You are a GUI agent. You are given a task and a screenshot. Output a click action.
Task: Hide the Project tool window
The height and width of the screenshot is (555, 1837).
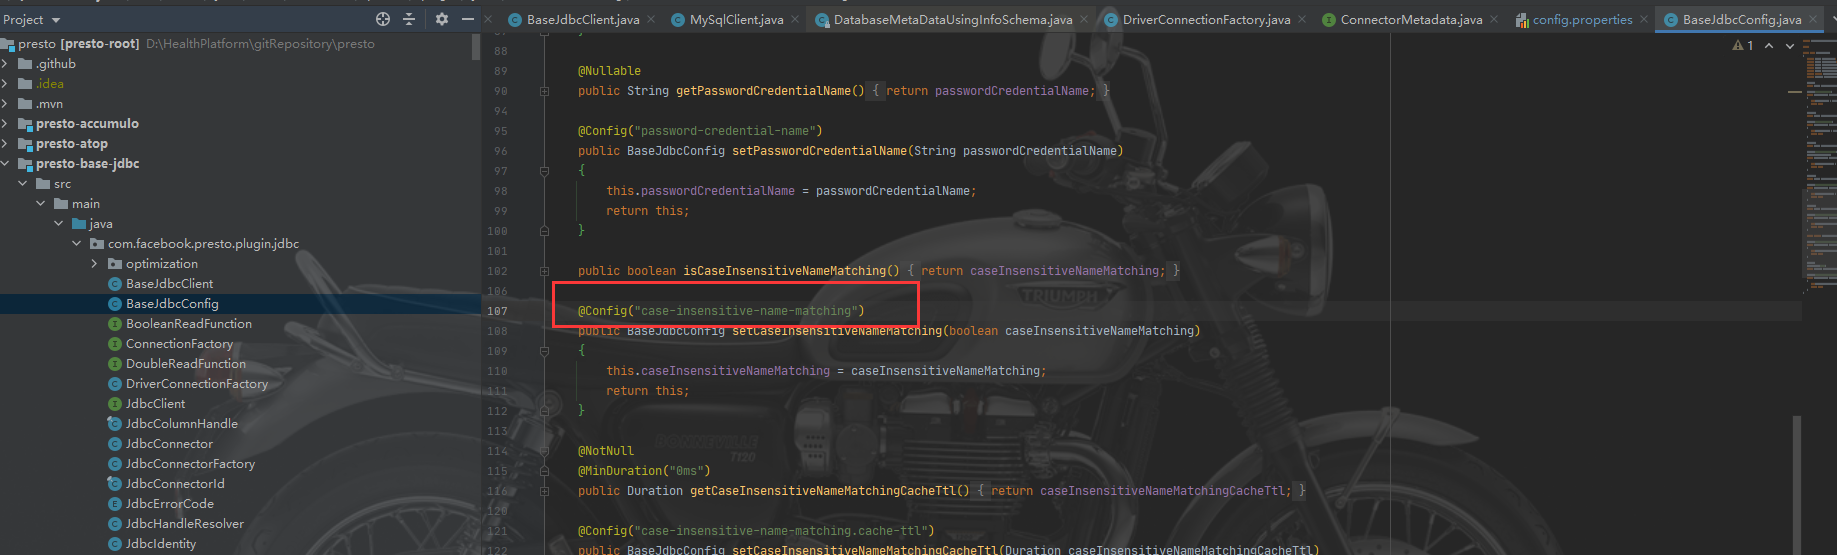[x=467, y=19]
